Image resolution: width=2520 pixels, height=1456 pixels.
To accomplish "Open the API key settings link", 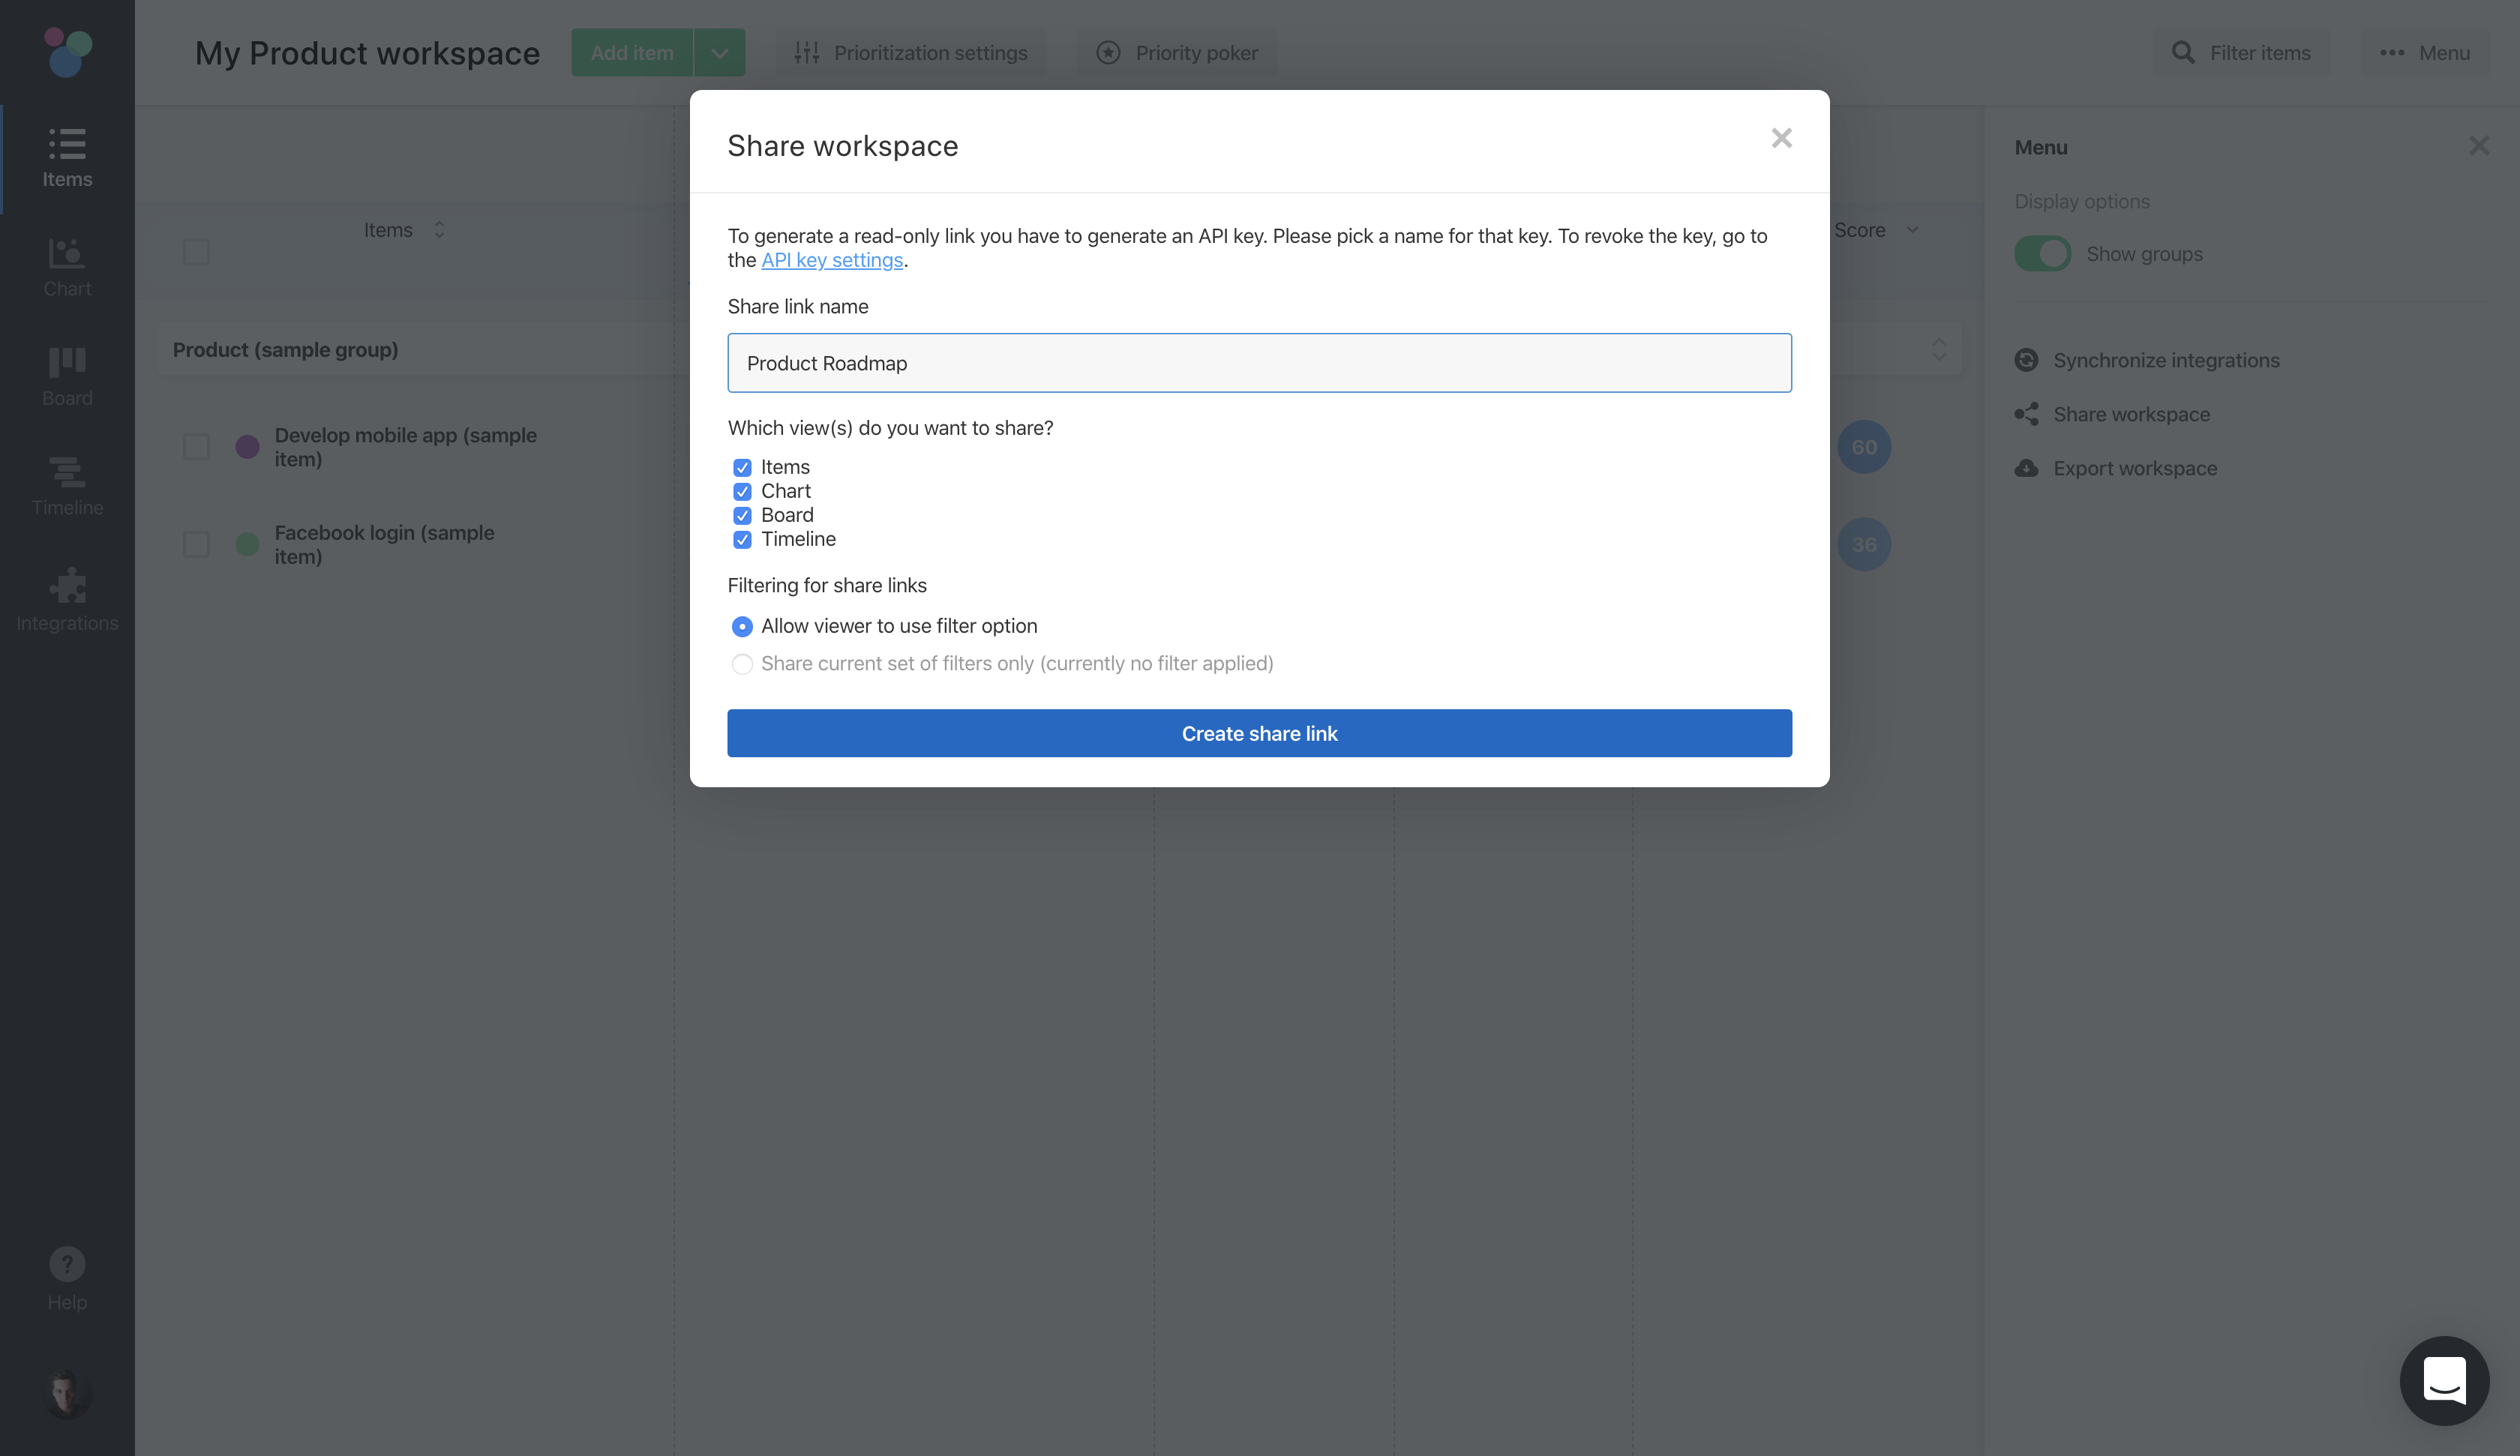I will [832, 259].
